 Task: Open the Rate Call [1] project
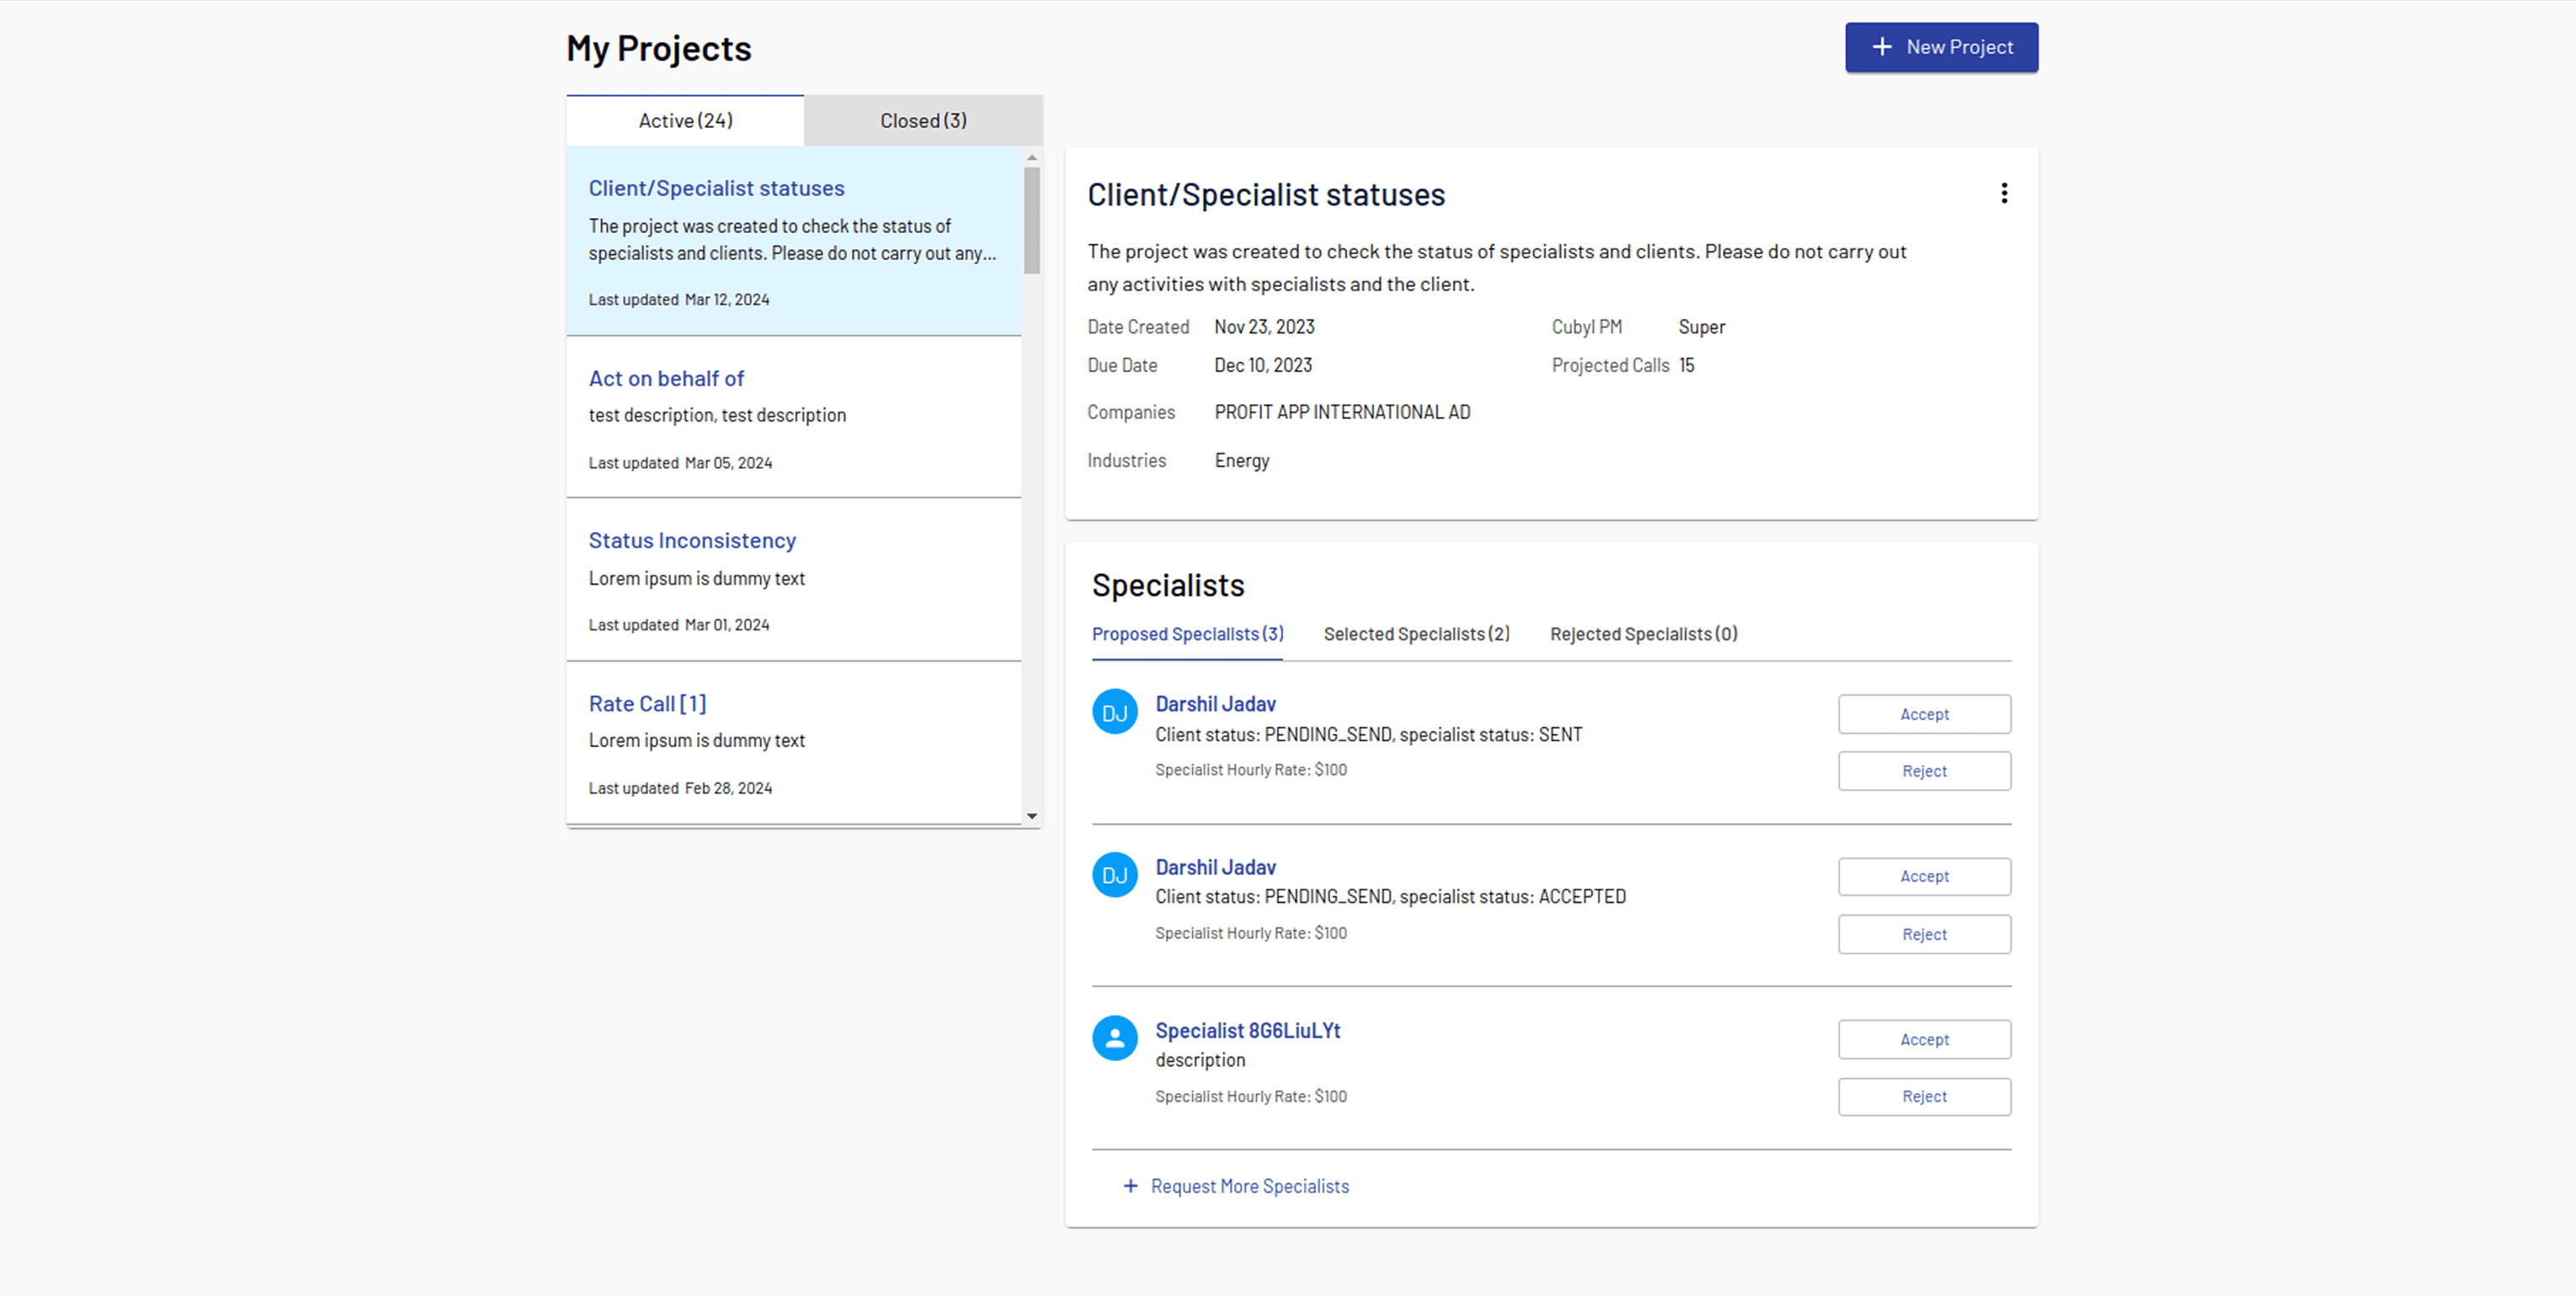coord(794,743)
